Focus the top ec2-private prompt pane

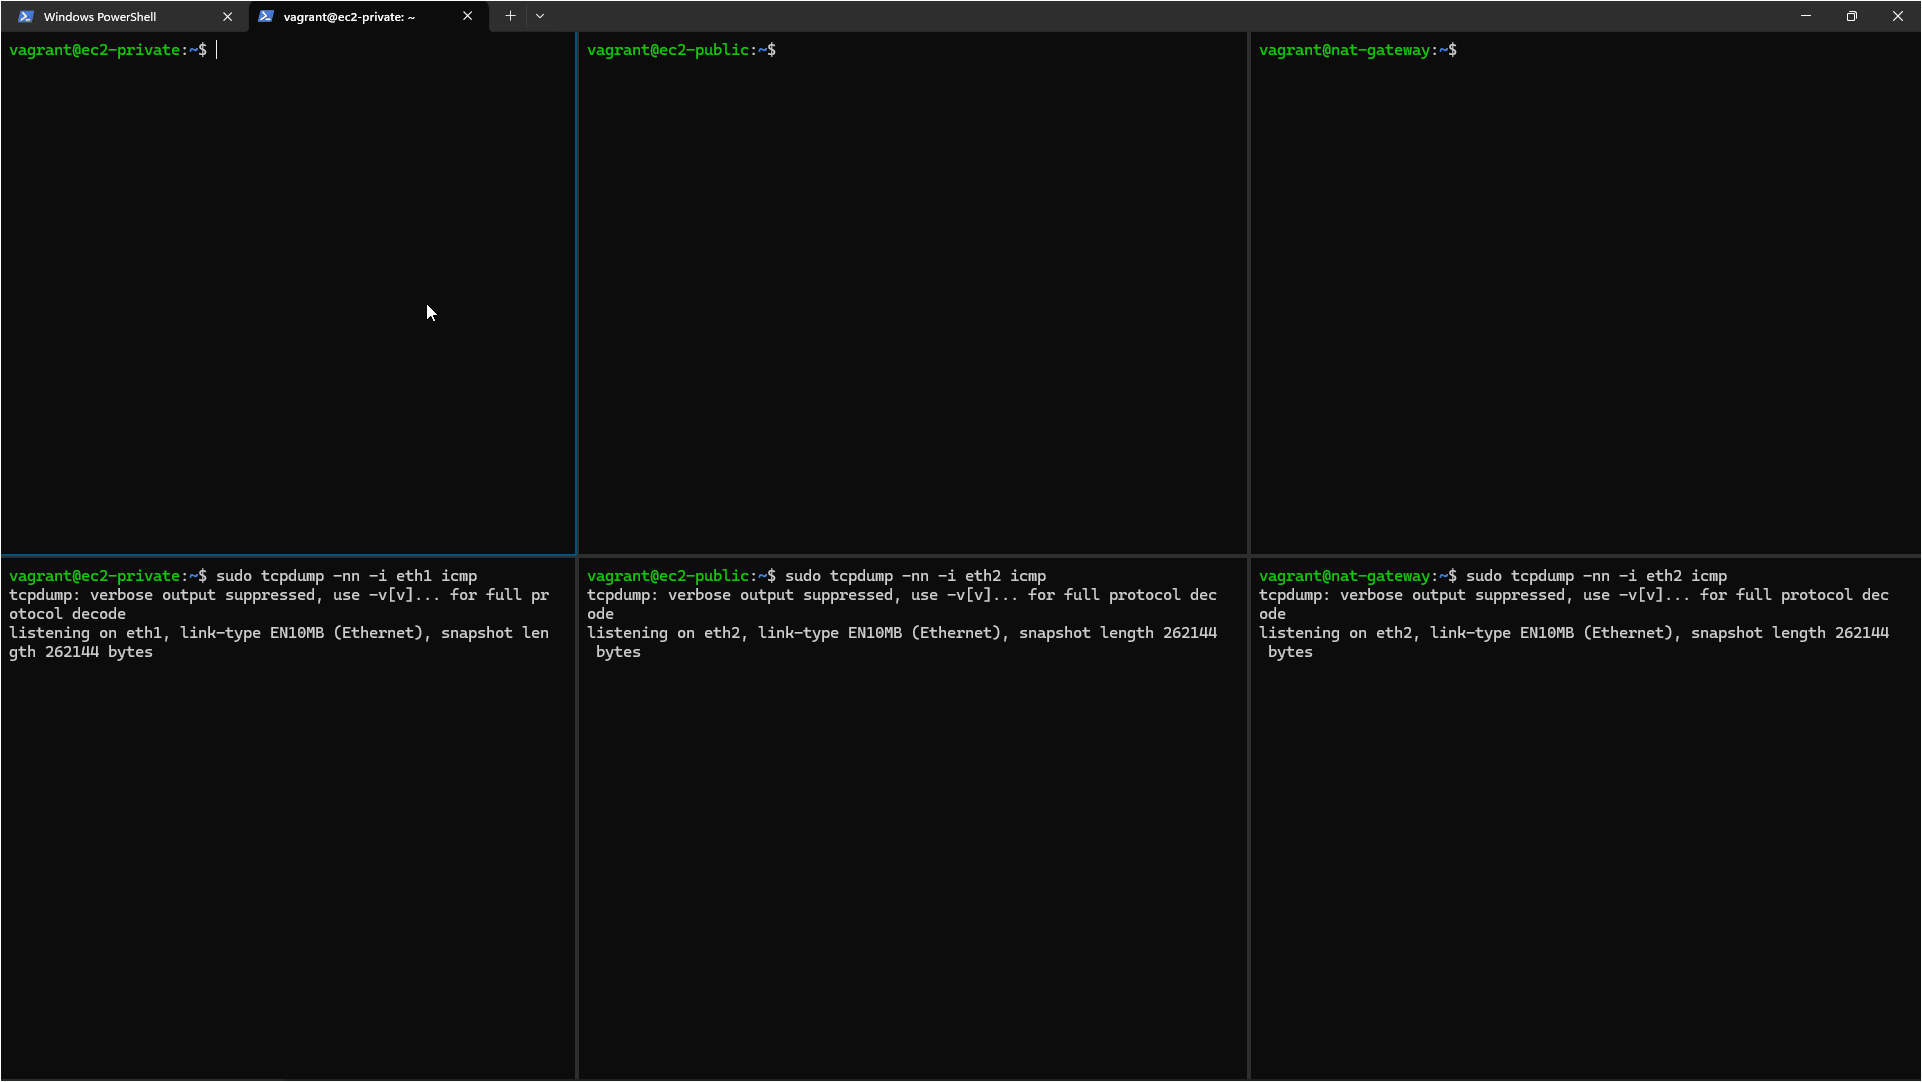[288, 300]
